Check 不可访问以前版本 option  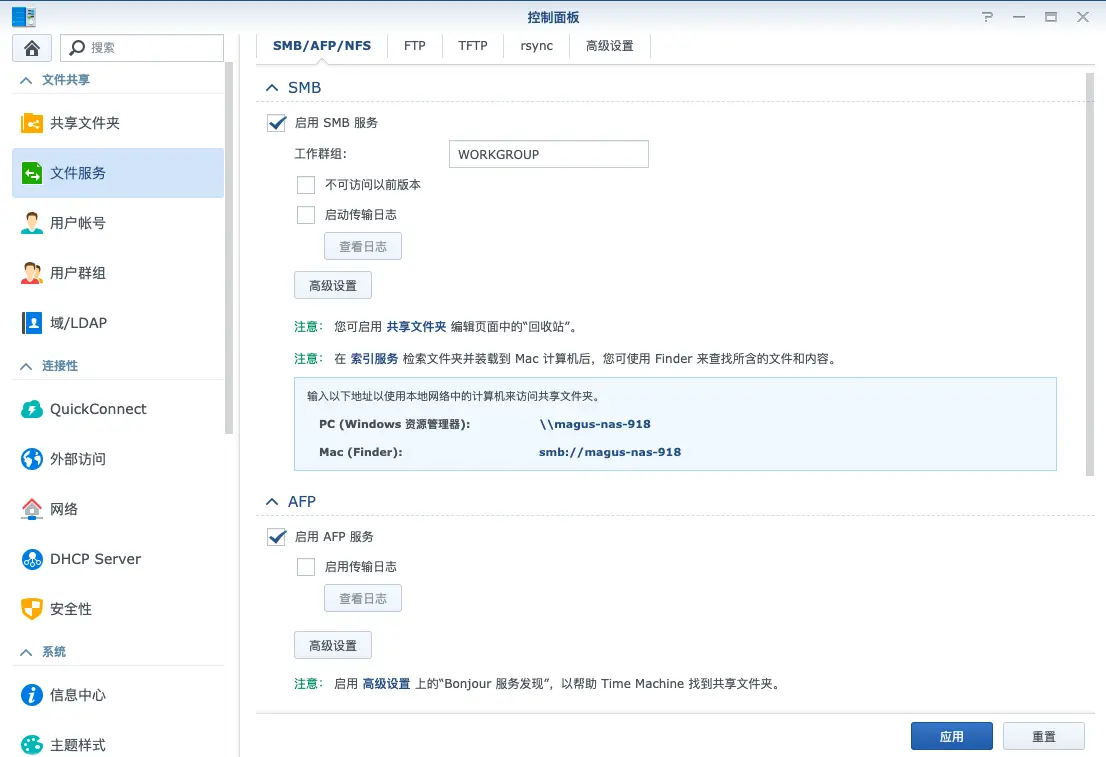click(305, 185)
